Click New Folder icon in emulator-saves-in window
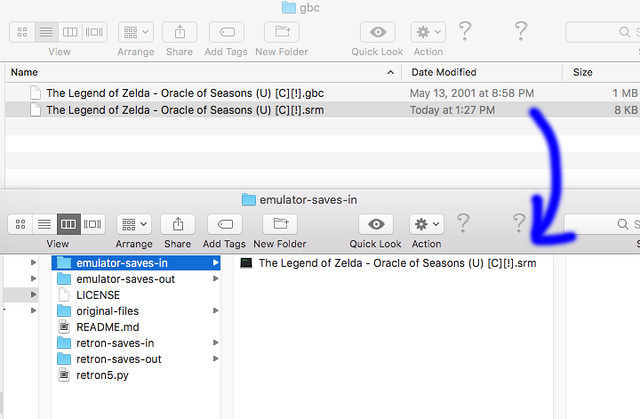Image resolution: width=640 pixels, height=419 pixels. pos(280,224)
